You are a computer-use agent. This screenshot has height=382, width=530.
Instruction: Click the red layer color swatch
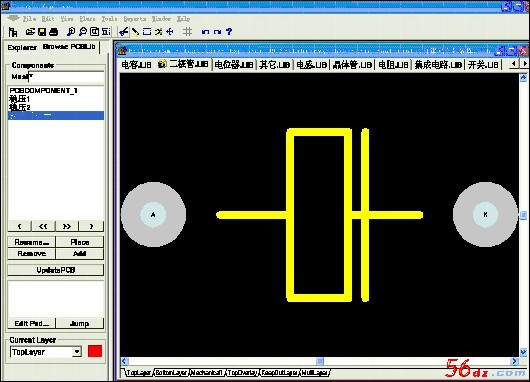[x=95, y=351]
